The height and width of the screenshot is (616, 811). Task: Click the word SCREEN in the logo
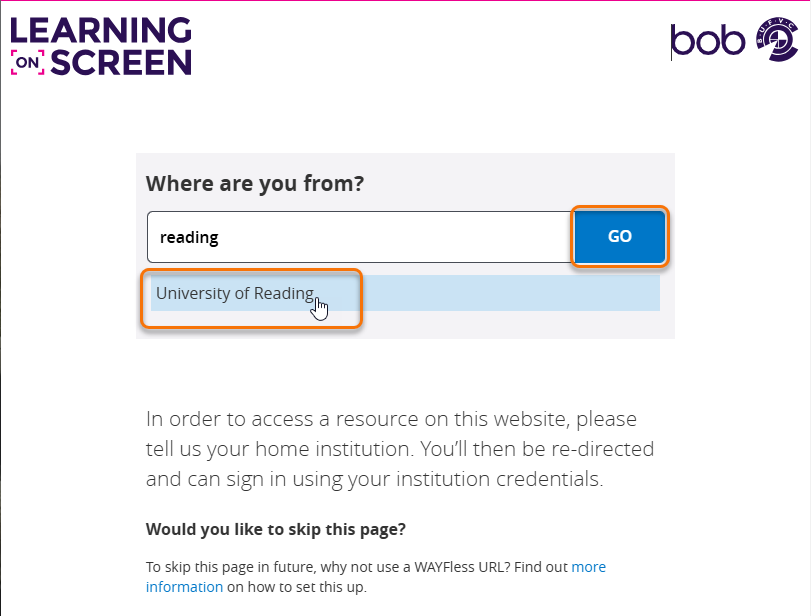tap(121, 63)
